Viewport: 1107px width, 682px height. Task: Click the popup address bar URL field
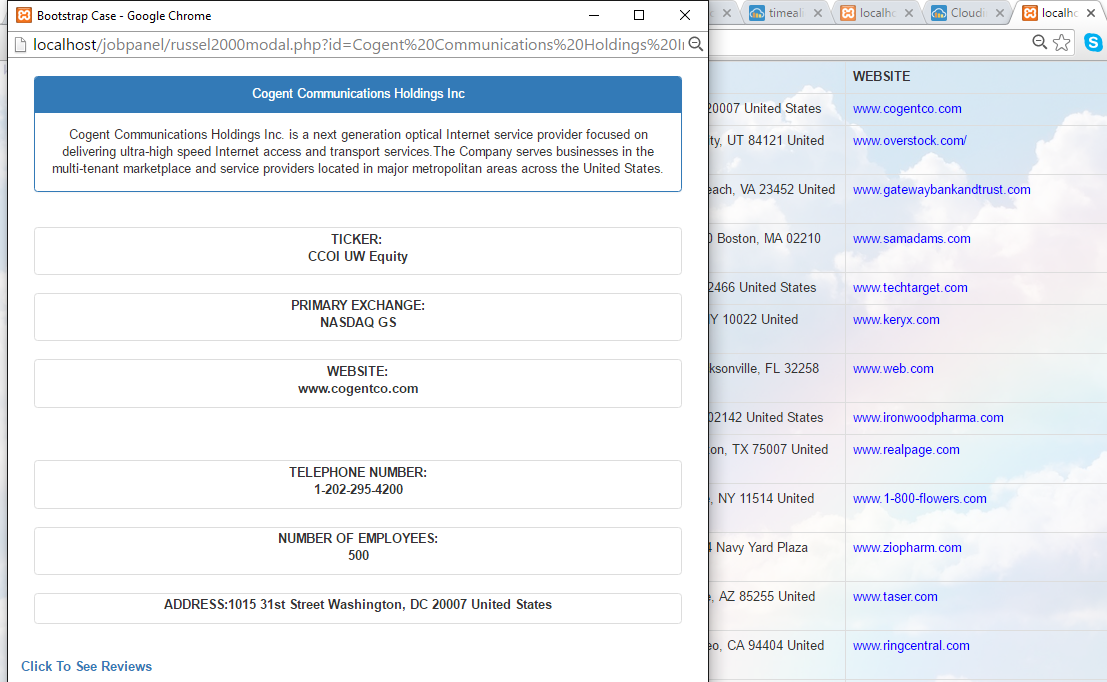(x=359, y=44)
